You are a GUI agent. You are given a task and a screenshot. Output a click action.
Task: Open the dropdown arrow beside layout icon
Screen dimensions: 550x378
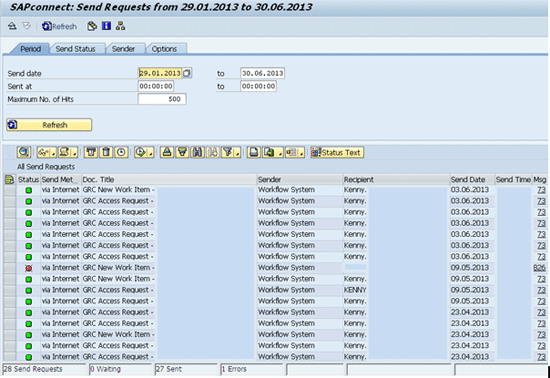pos(302,153)
